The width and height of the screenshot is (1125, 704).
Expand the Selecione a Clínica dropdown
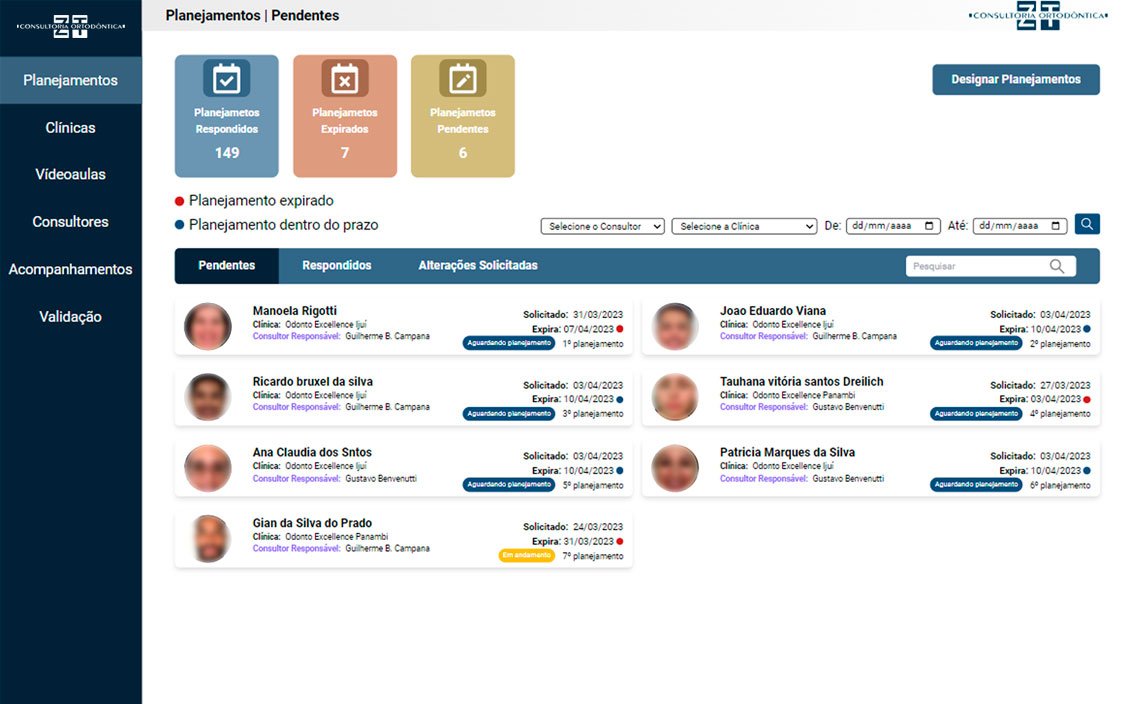point(744,226)
